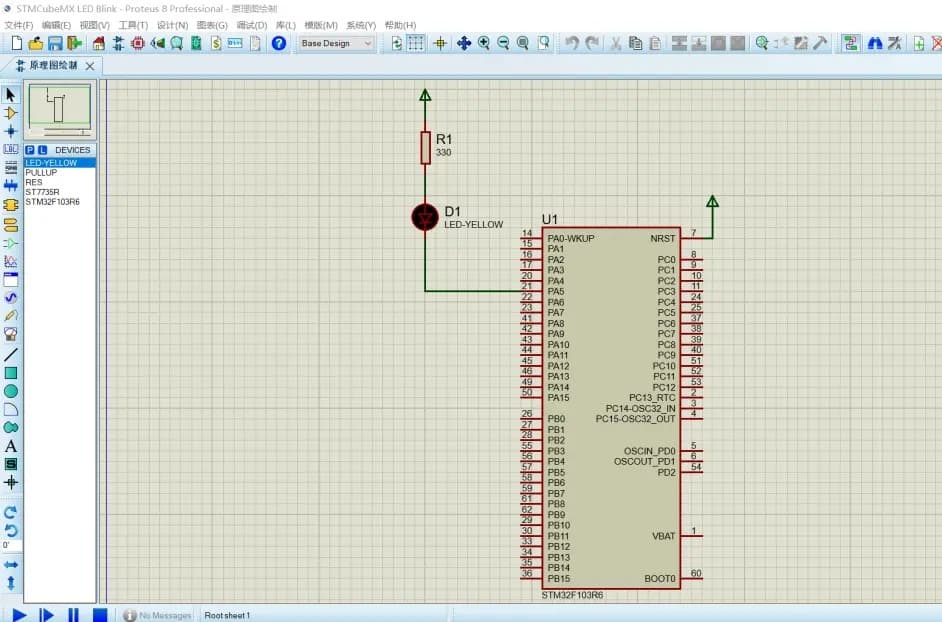This screenshot has width=942, height=622.
Task: Click the Open Project folder icon
Action: pos(35,43)
